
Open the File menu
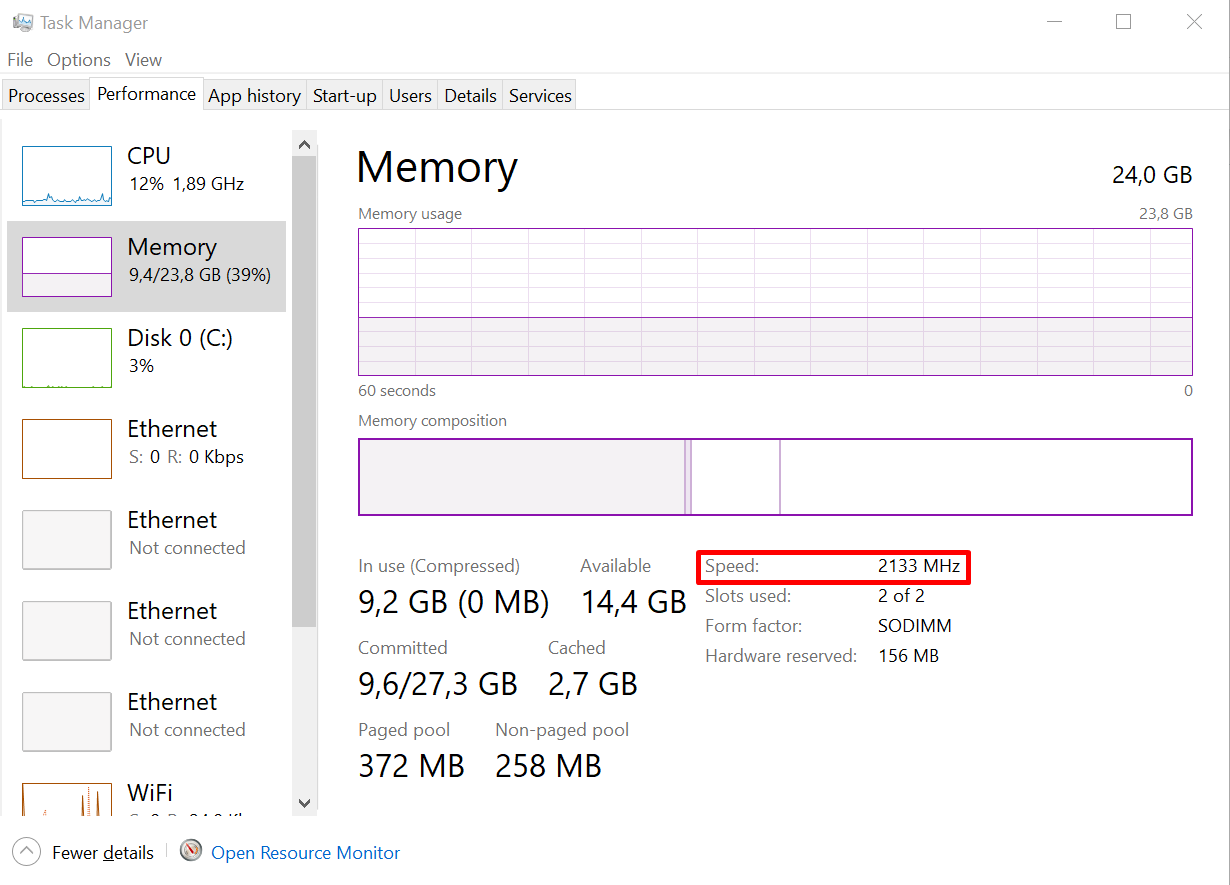pos(20,60)
